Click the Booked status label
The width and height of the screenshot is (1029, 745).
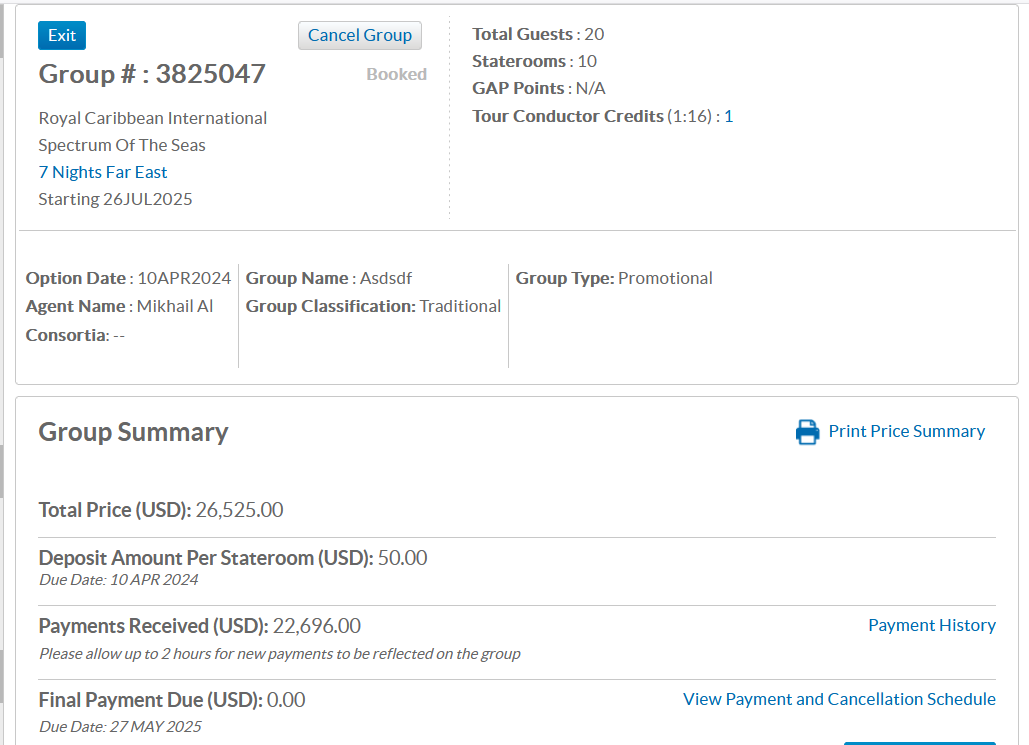coord(396,74)
